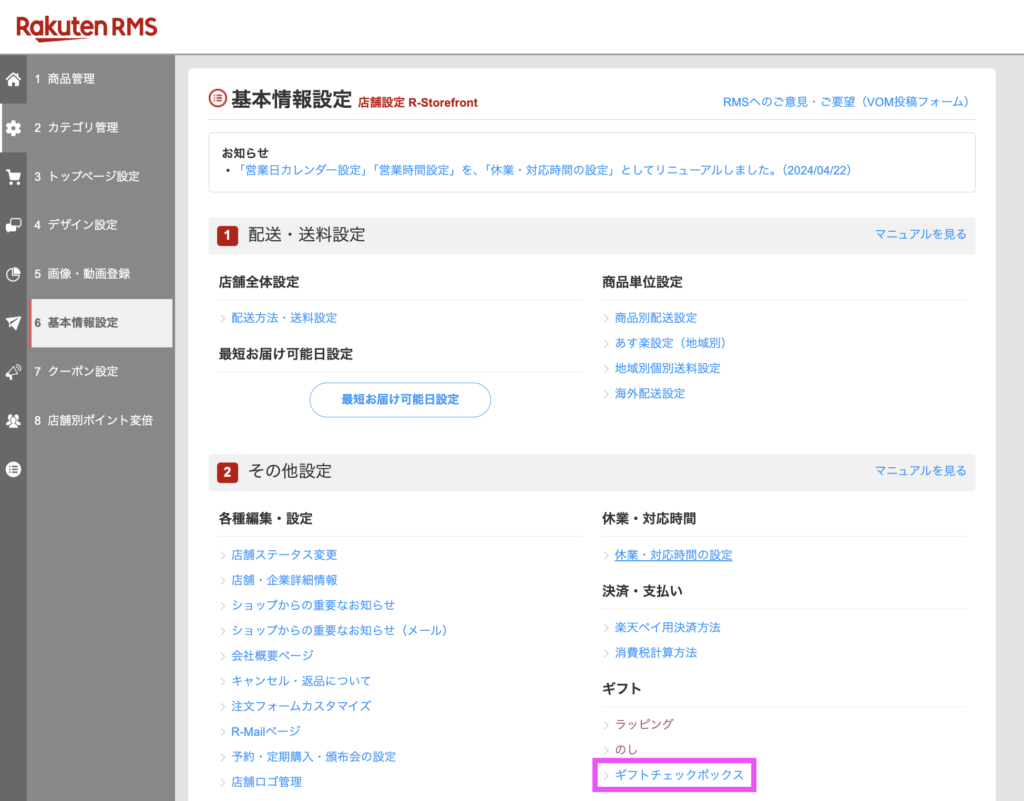Open ラッピング gift link
The height and width of the screenshot is (801, 1024).
[x=644, y=725]
